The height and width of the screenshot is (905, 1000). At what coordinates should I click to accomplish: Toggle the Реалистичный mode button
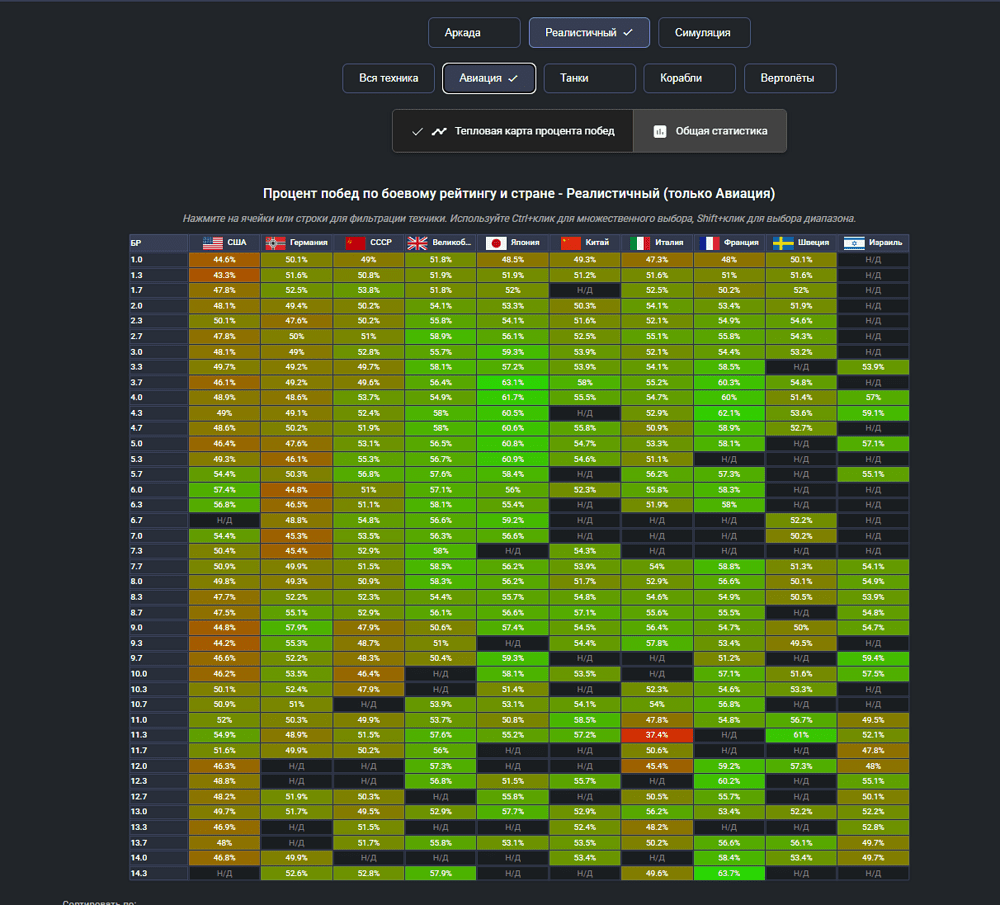[x=589, y=32]
